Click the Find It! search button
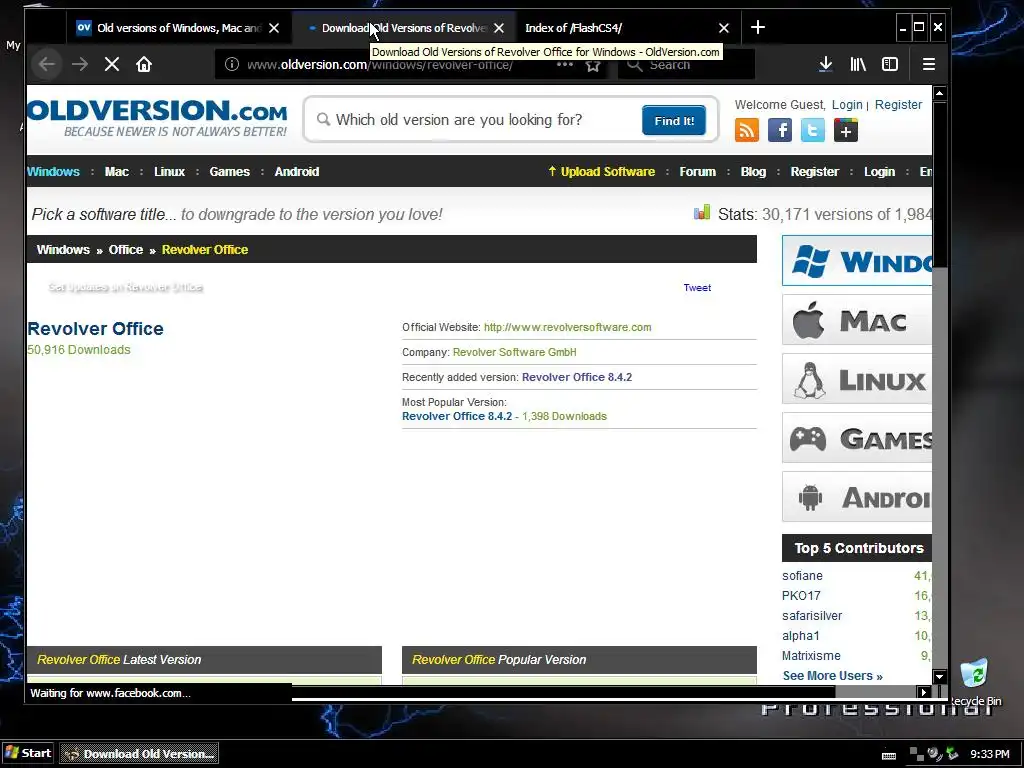The image size is (1024, 768). click(674, 120)
